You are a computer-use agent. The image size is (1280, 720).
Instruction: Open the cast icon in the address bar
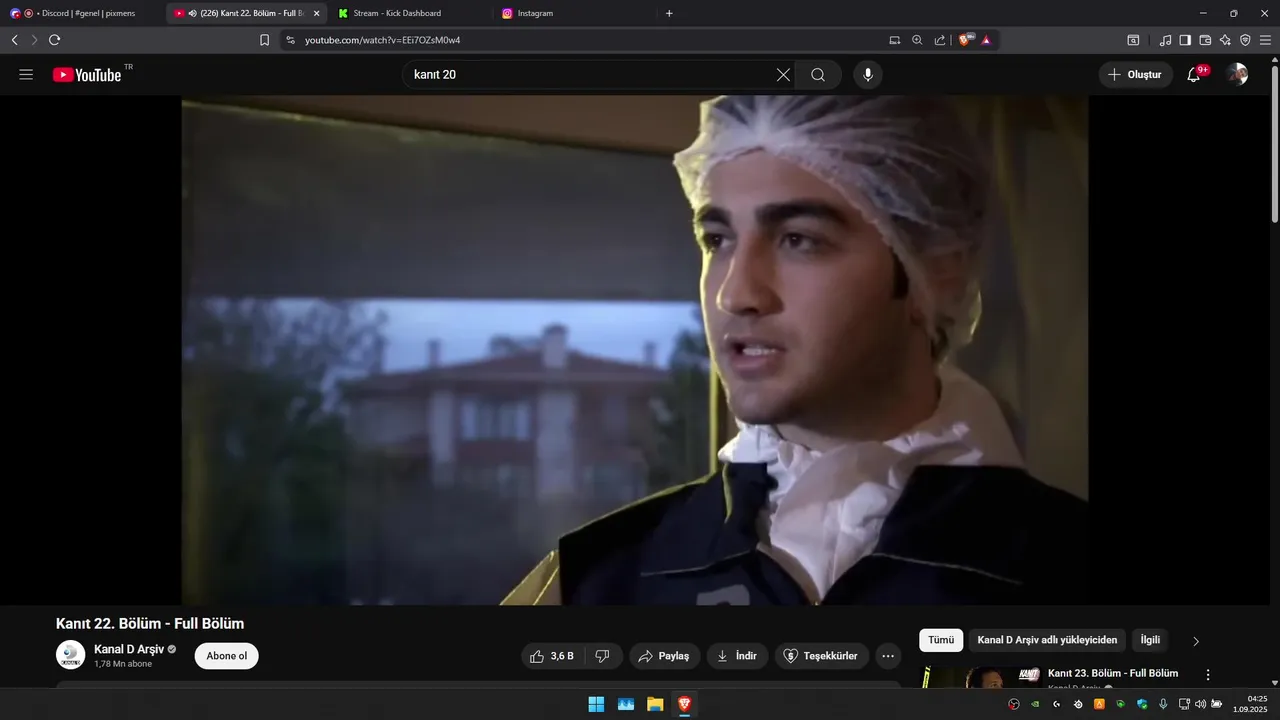click(x=895, y=40)
